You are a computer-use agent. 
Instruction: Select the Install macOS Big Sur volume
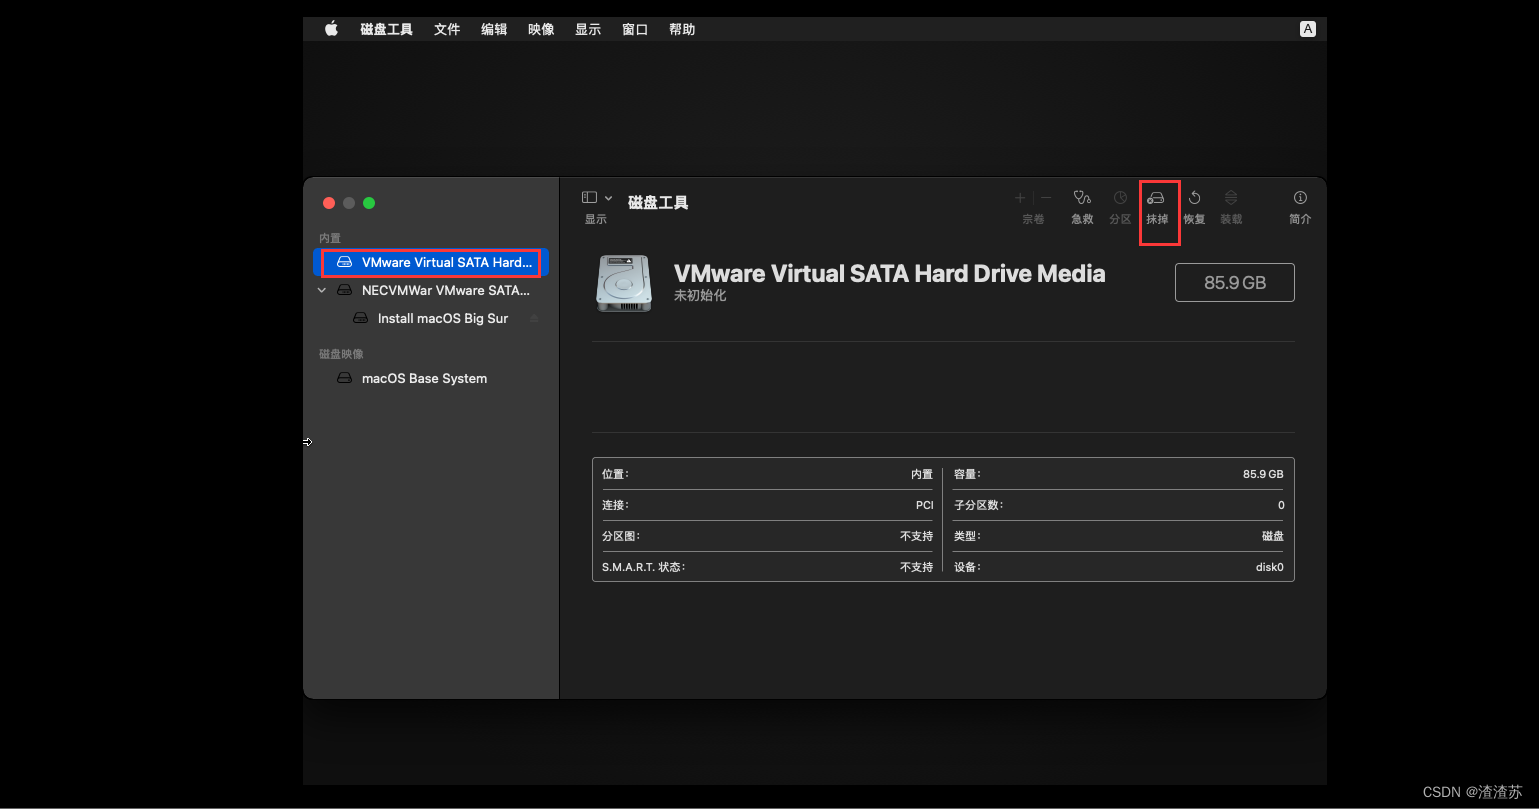click(431, 318)
